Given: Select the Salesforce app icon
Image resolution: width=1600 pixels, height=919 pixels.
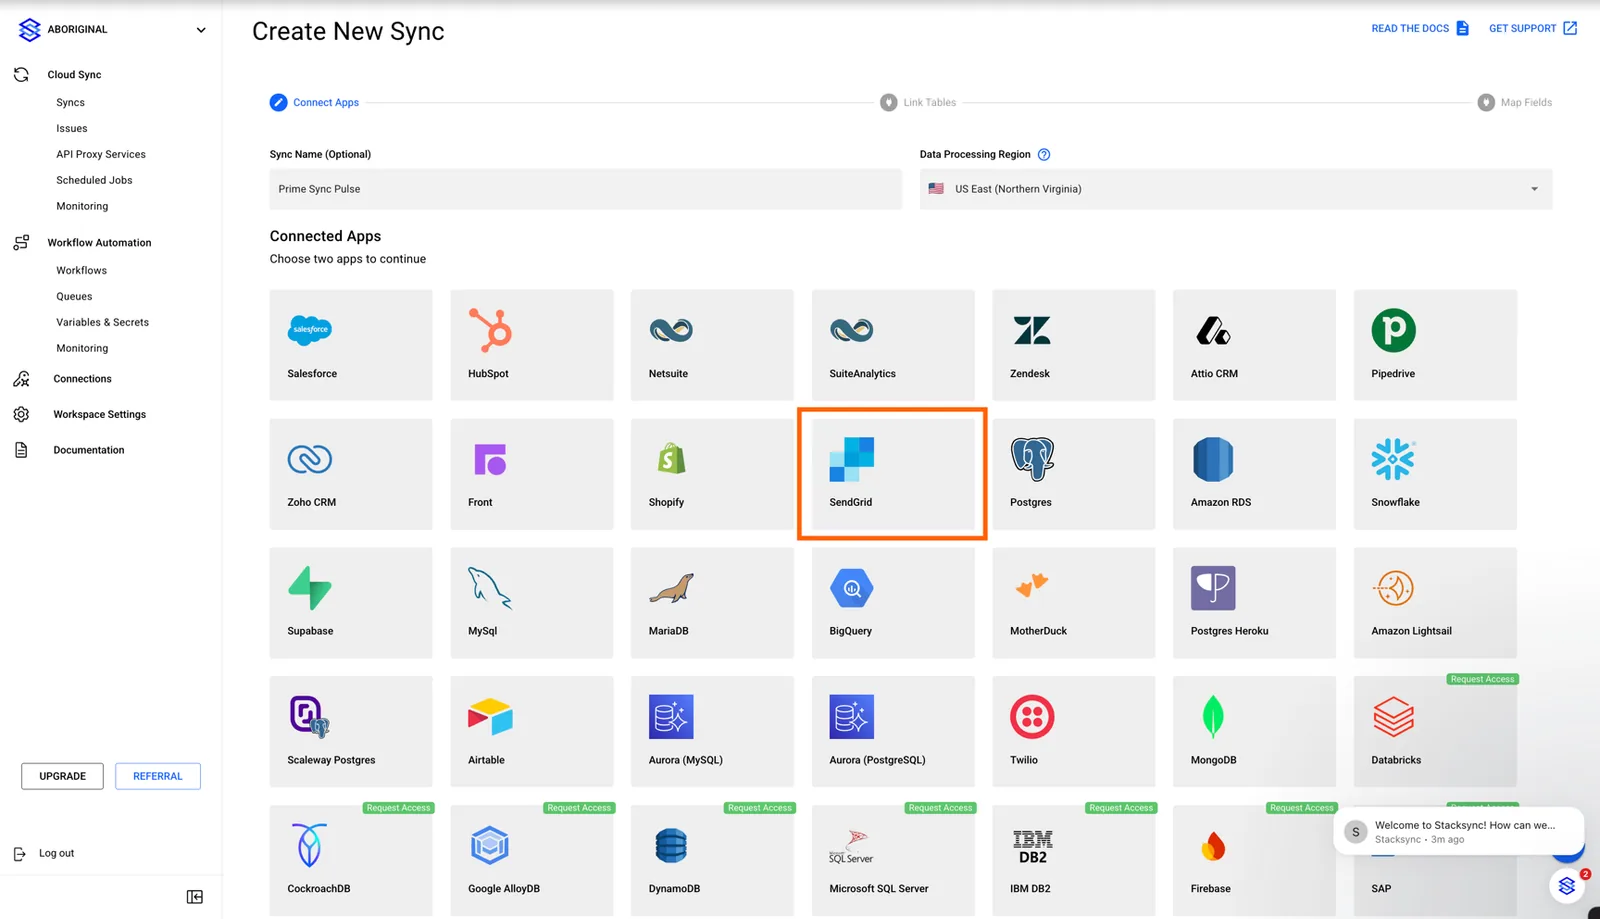Looking at the screenshot, I should pyautogui.click(x=310, y=330).
